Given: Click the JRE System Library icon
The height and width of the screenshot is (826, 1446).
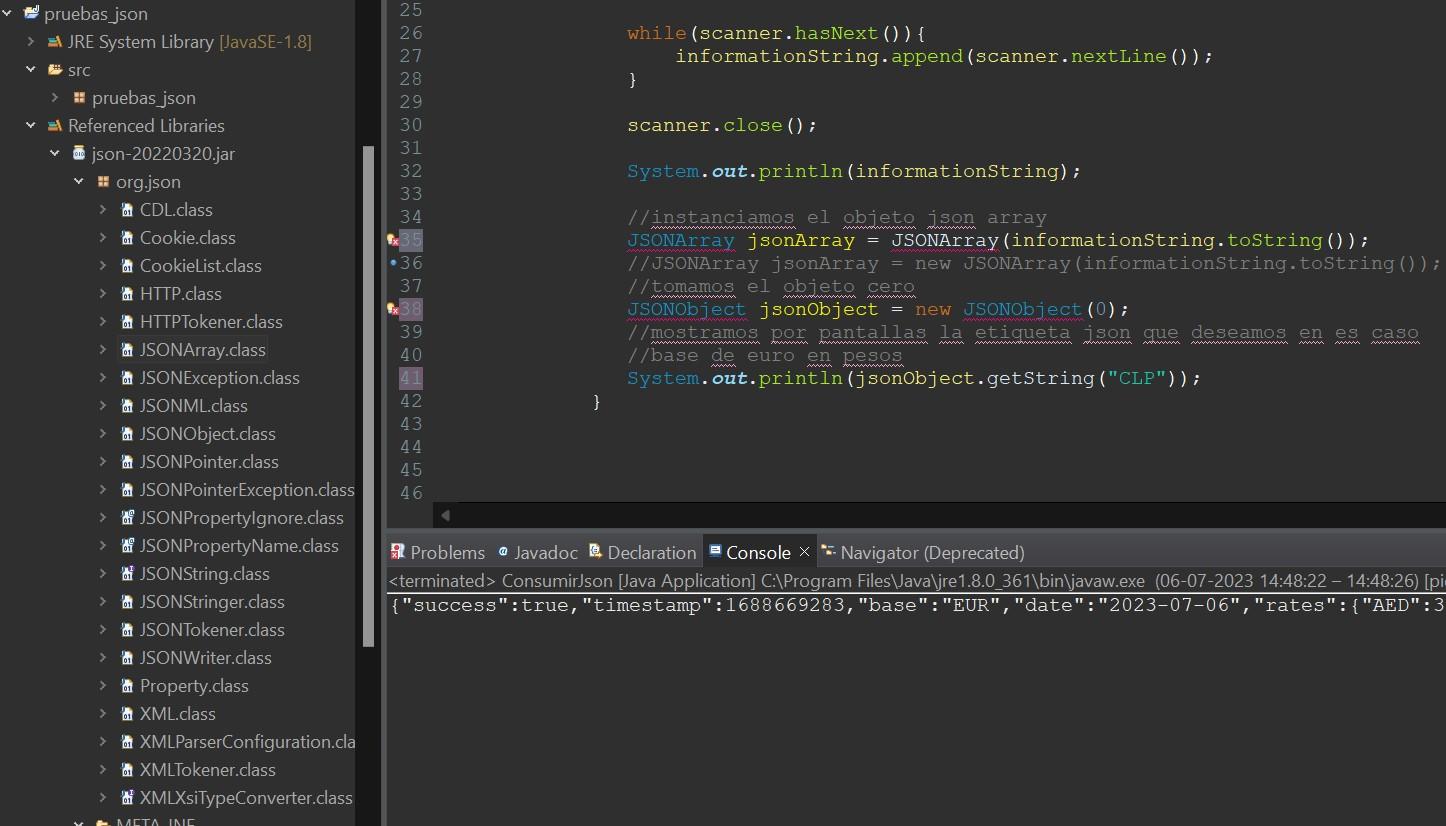Looking at the screenshot, I should (x=55, y=42).
